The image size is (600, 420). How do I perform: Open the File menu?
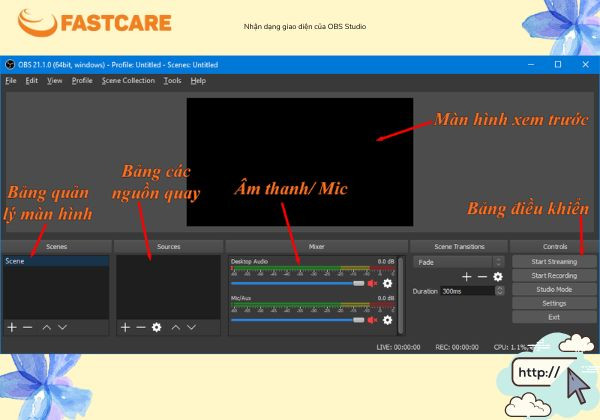pyautogui.click(x=11, y=81)
